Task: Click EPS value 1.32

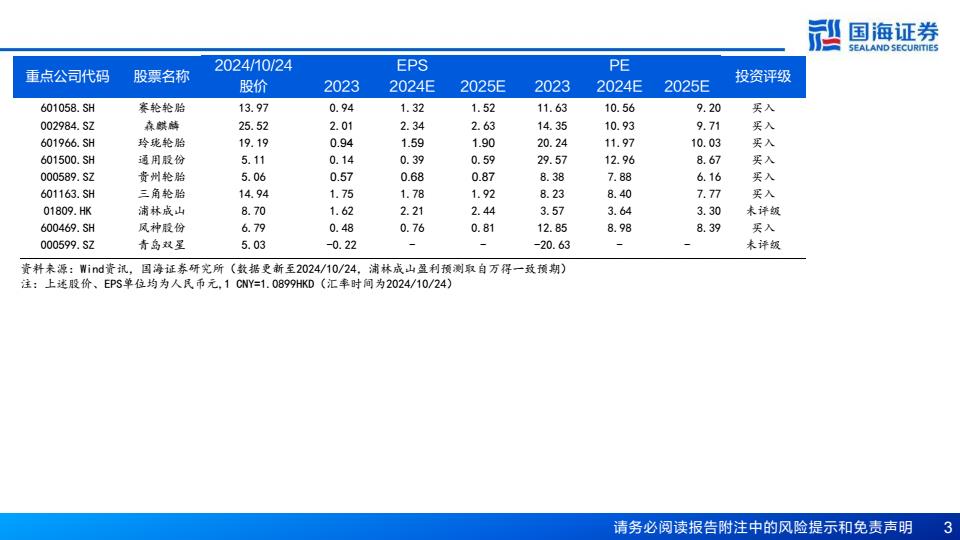Action: [412, 108]
